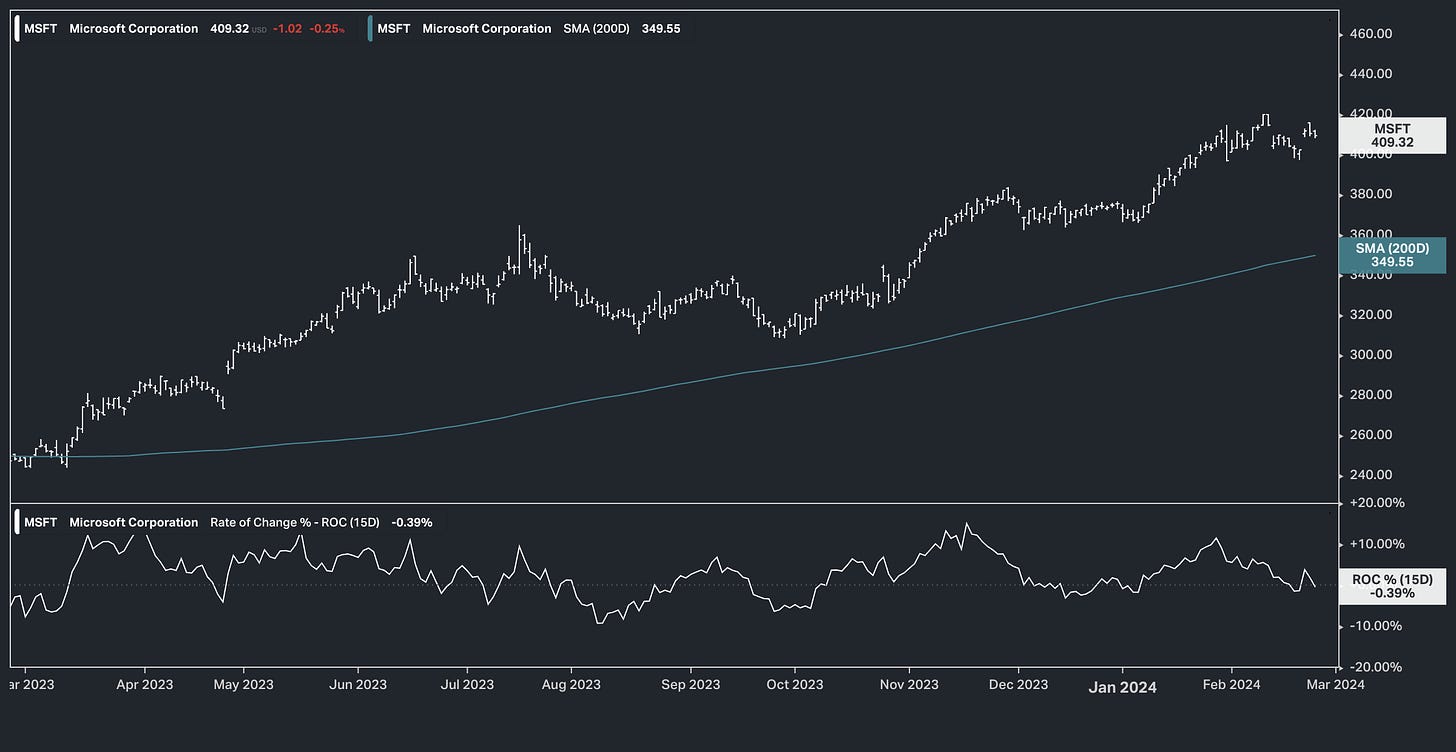
Task: Click the Mar 2024 date label
Action: [x=1335, y=685]
